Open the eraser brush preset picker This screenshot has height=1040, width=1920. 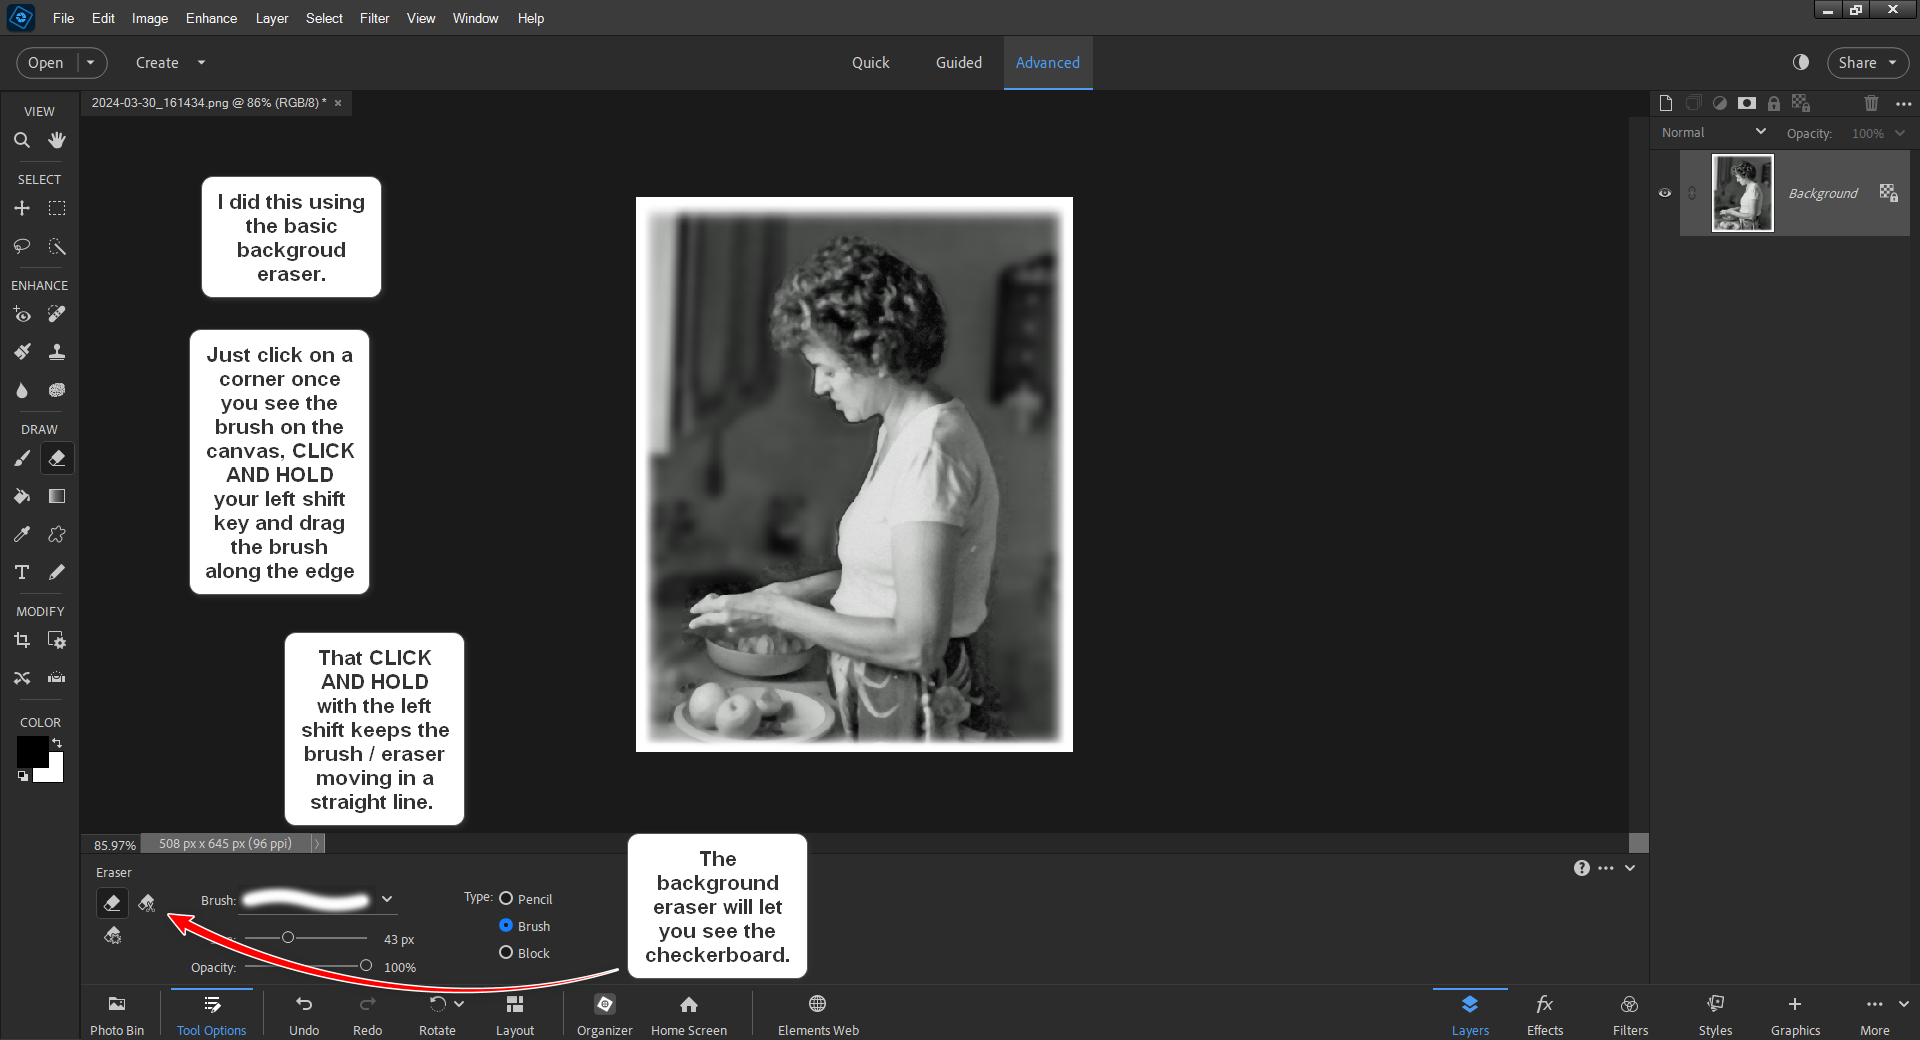click(387, 899)
